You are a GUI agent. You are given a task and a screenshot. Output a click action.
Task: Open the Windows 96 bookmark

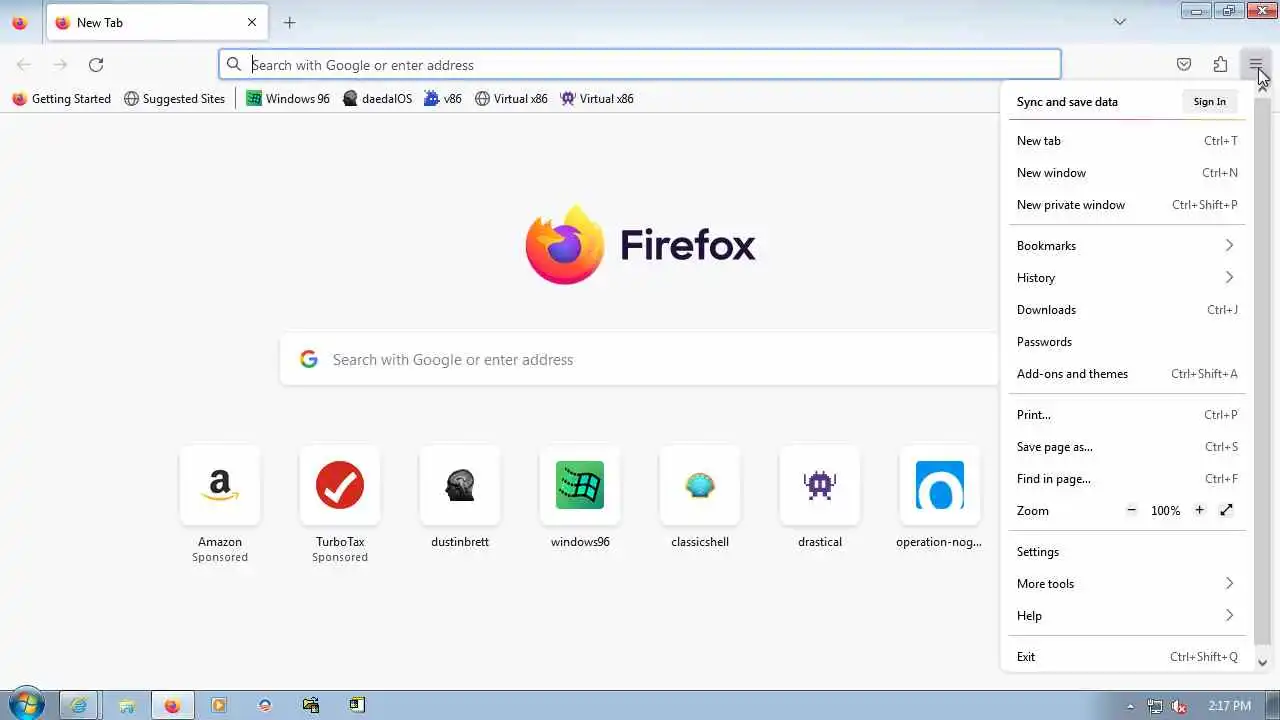pyautogui.click(x=288, y=99)
